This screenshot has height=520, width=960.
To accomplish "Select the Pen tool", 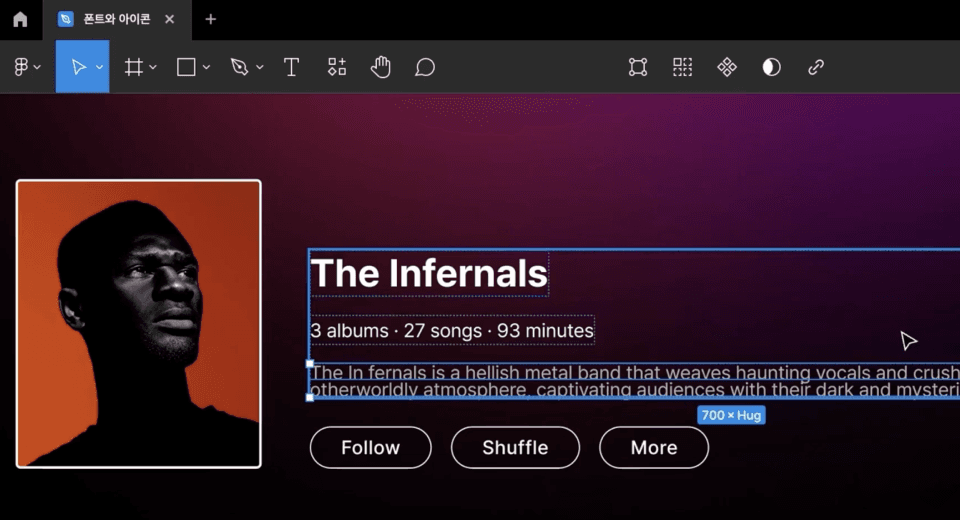I will [239, 67].
